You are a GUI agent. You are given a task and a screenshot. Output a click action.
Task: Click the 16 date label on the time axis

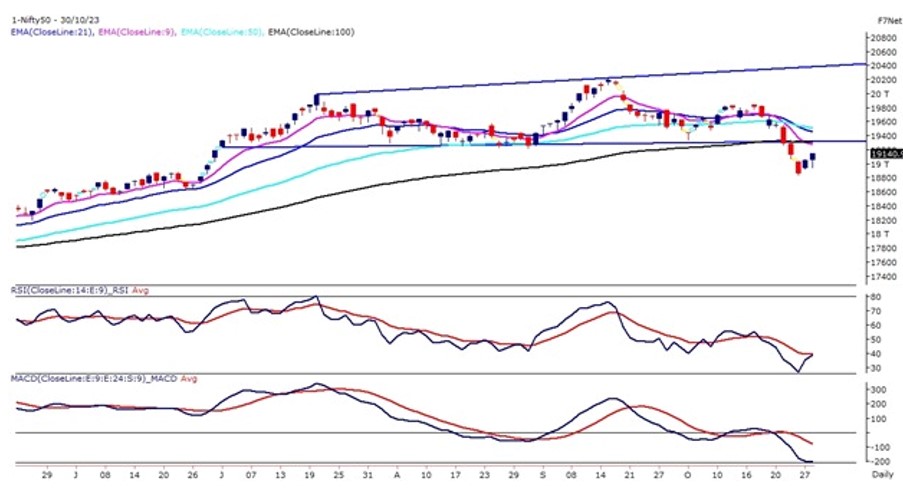[x=746, y=475]
